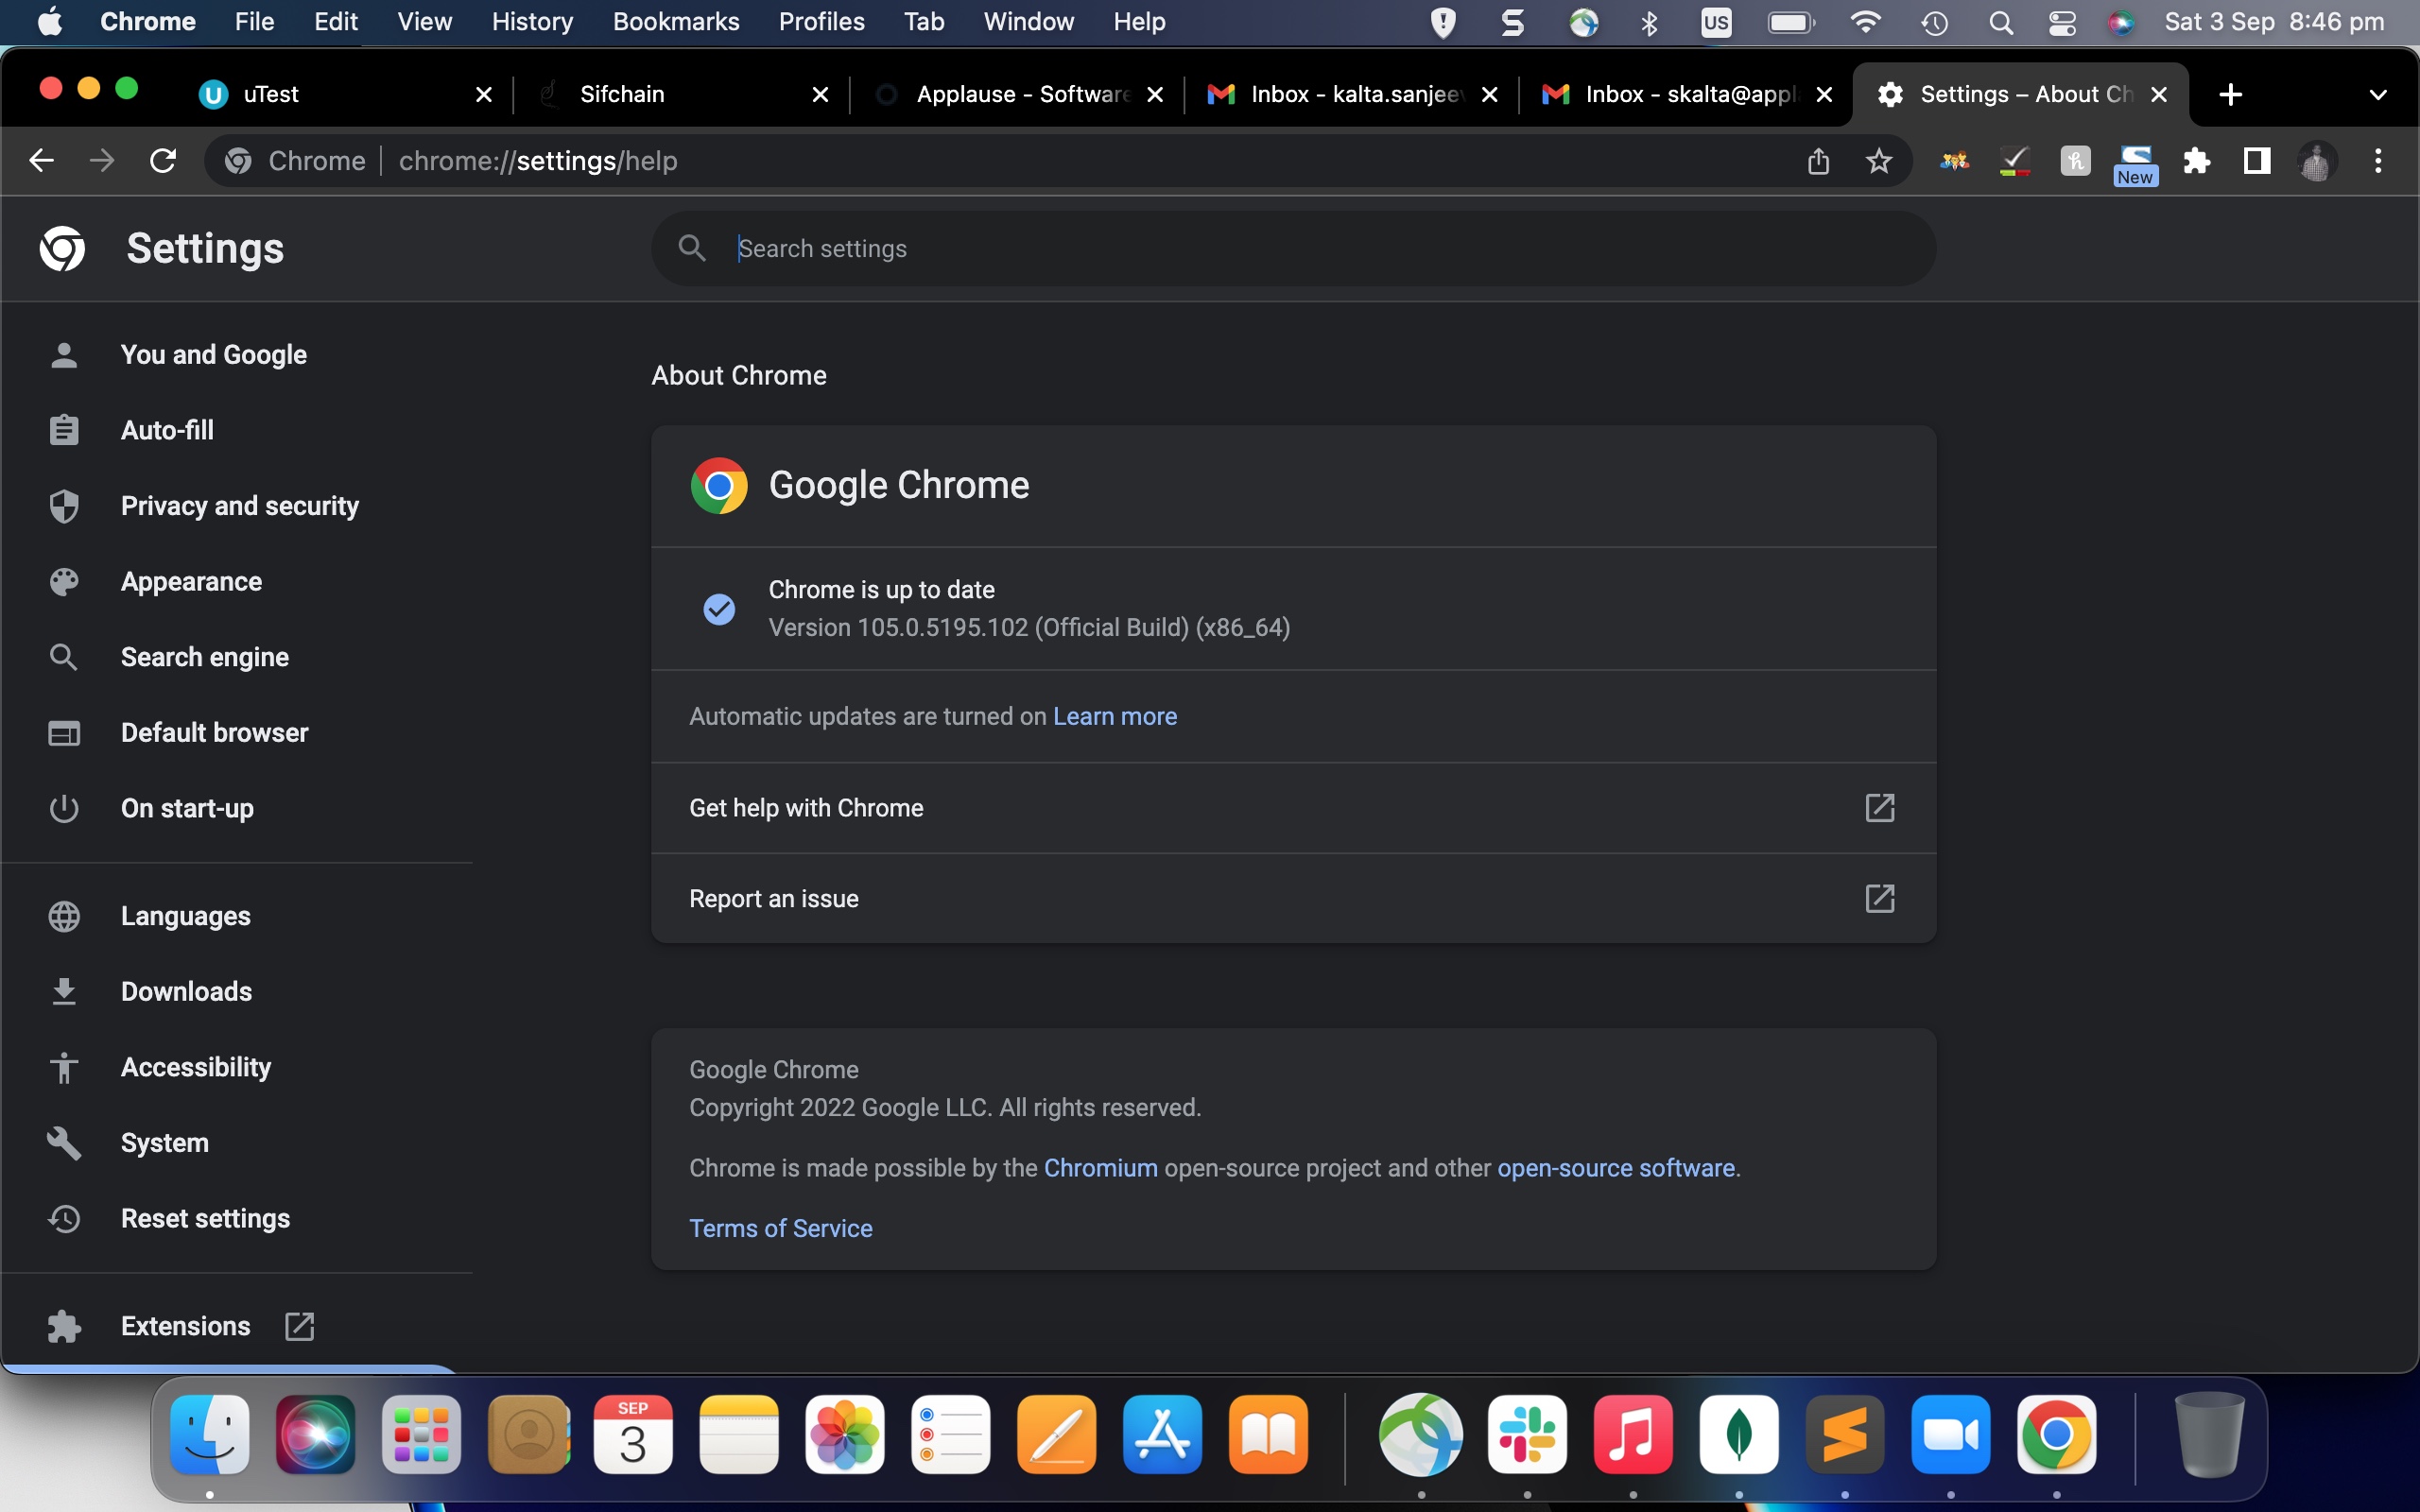2420x1512 pixels.
Task: Expand the Privacy and security section
Action: pos(238,506)
